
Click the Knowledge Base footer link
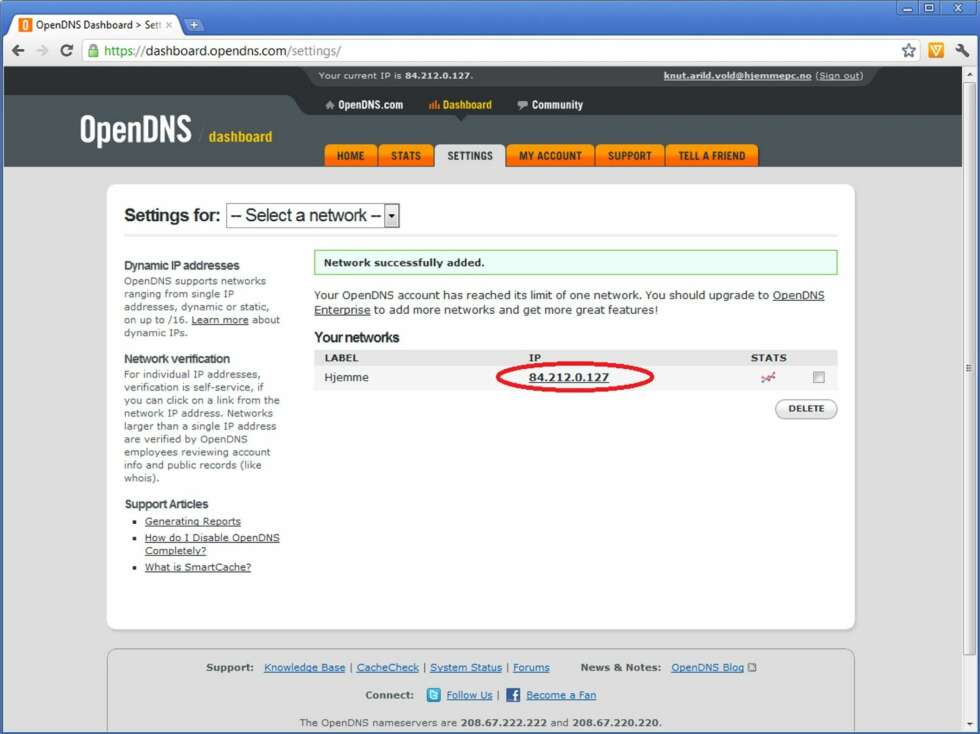[x=304, y=668]
